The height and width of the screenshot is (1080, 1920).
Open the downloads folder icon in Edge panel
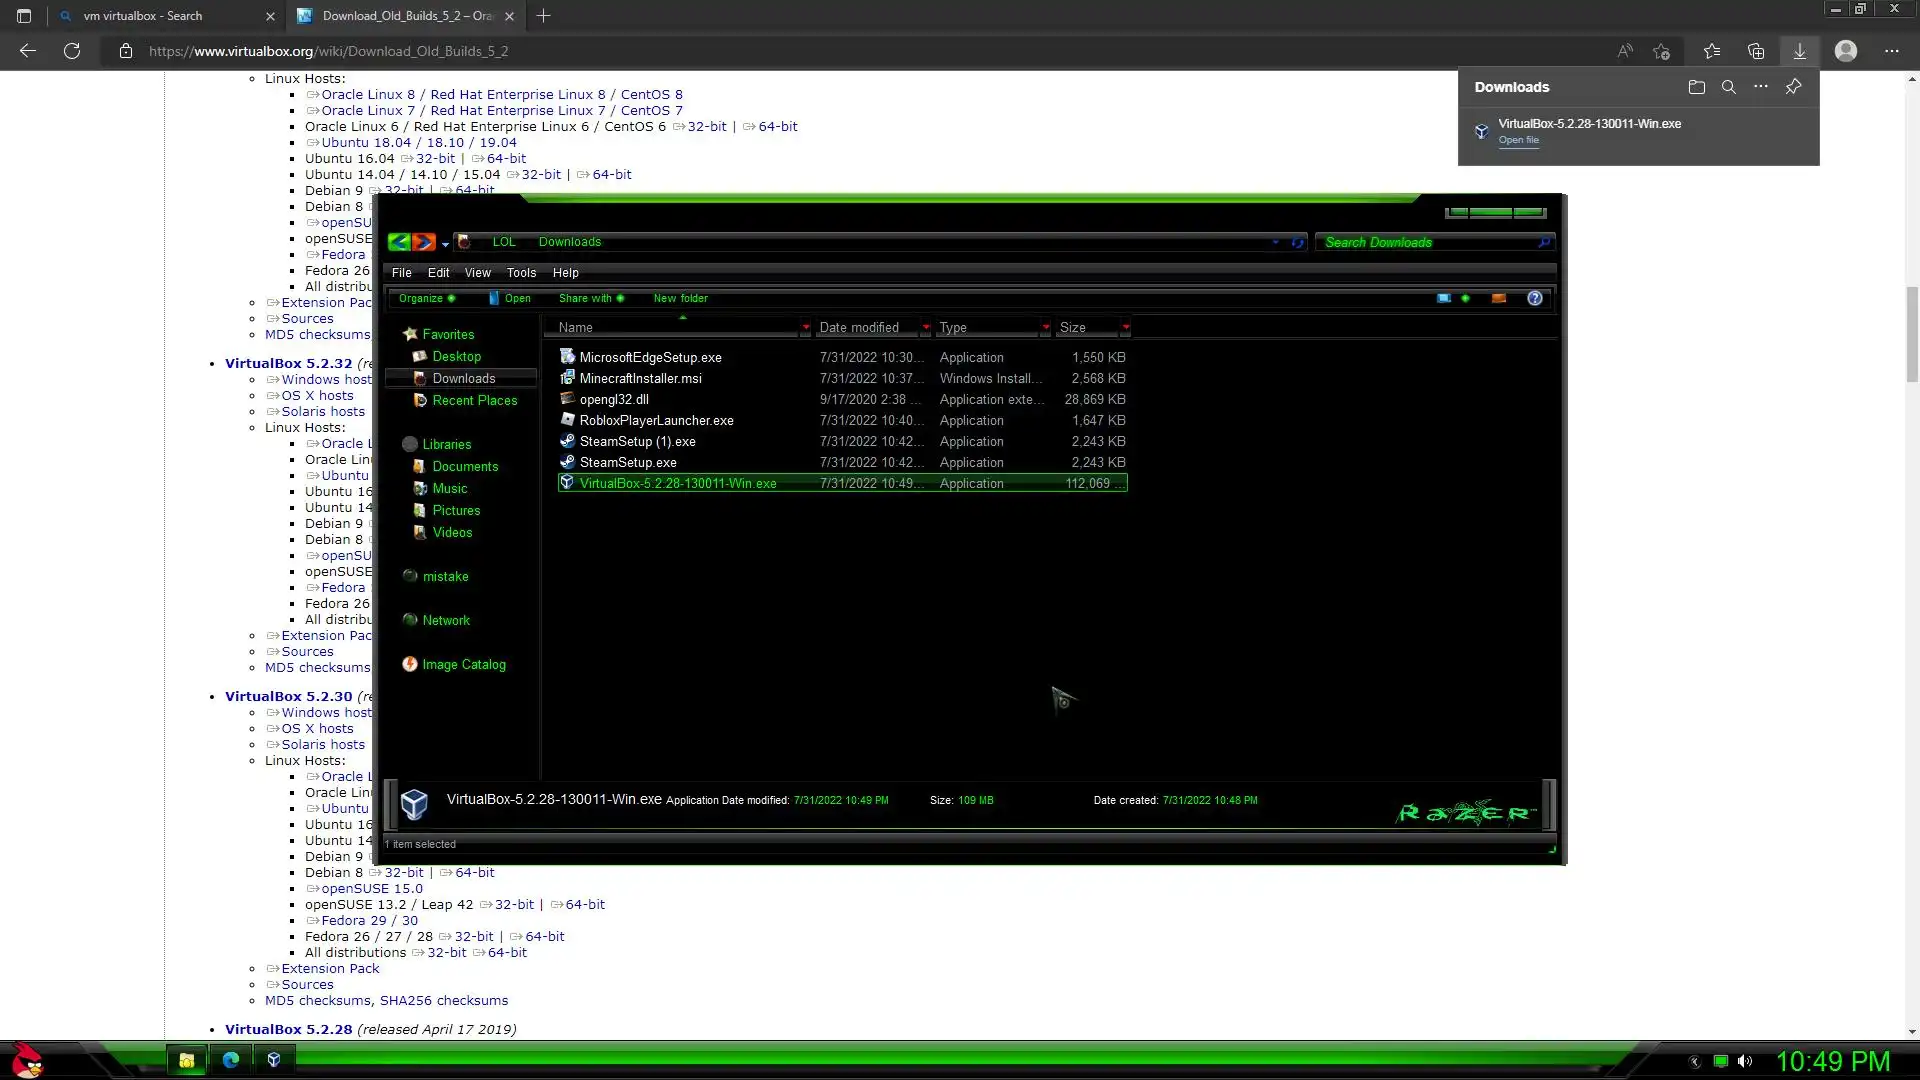[1696, 87]
